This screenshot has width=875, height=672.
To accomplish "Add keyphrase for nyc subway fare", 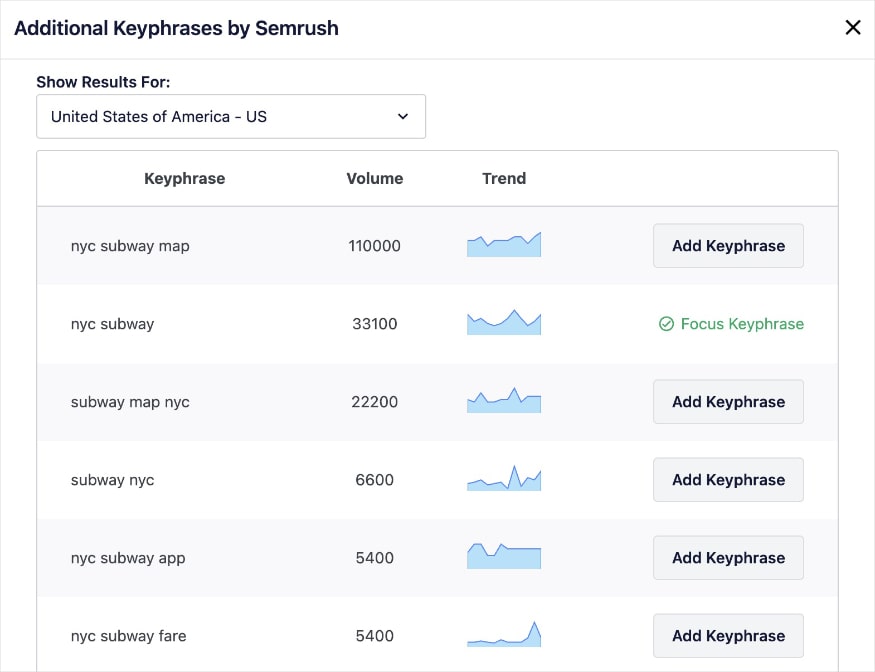I will [x=728, y=636].
